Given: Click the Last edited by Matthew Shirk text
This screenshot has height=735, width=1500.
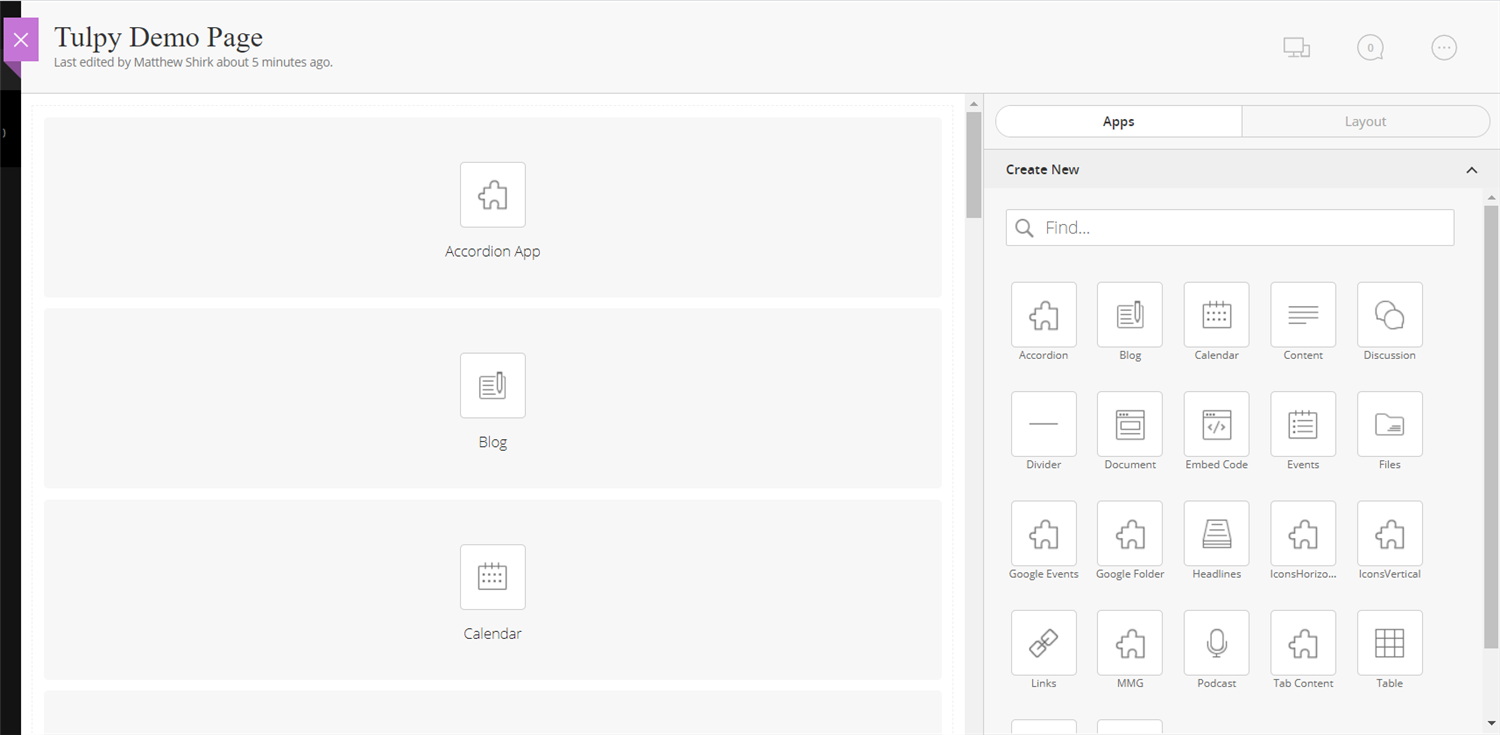Looking at the screenshot, I should click(193, 62).
